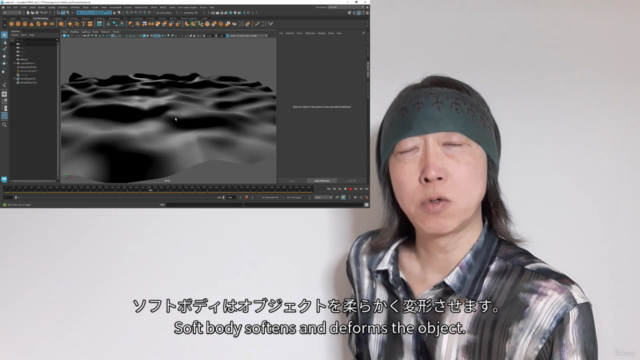Screen dimensions: 640x360
Task: Click the Copy Tab button
Action: click(352, 180)
